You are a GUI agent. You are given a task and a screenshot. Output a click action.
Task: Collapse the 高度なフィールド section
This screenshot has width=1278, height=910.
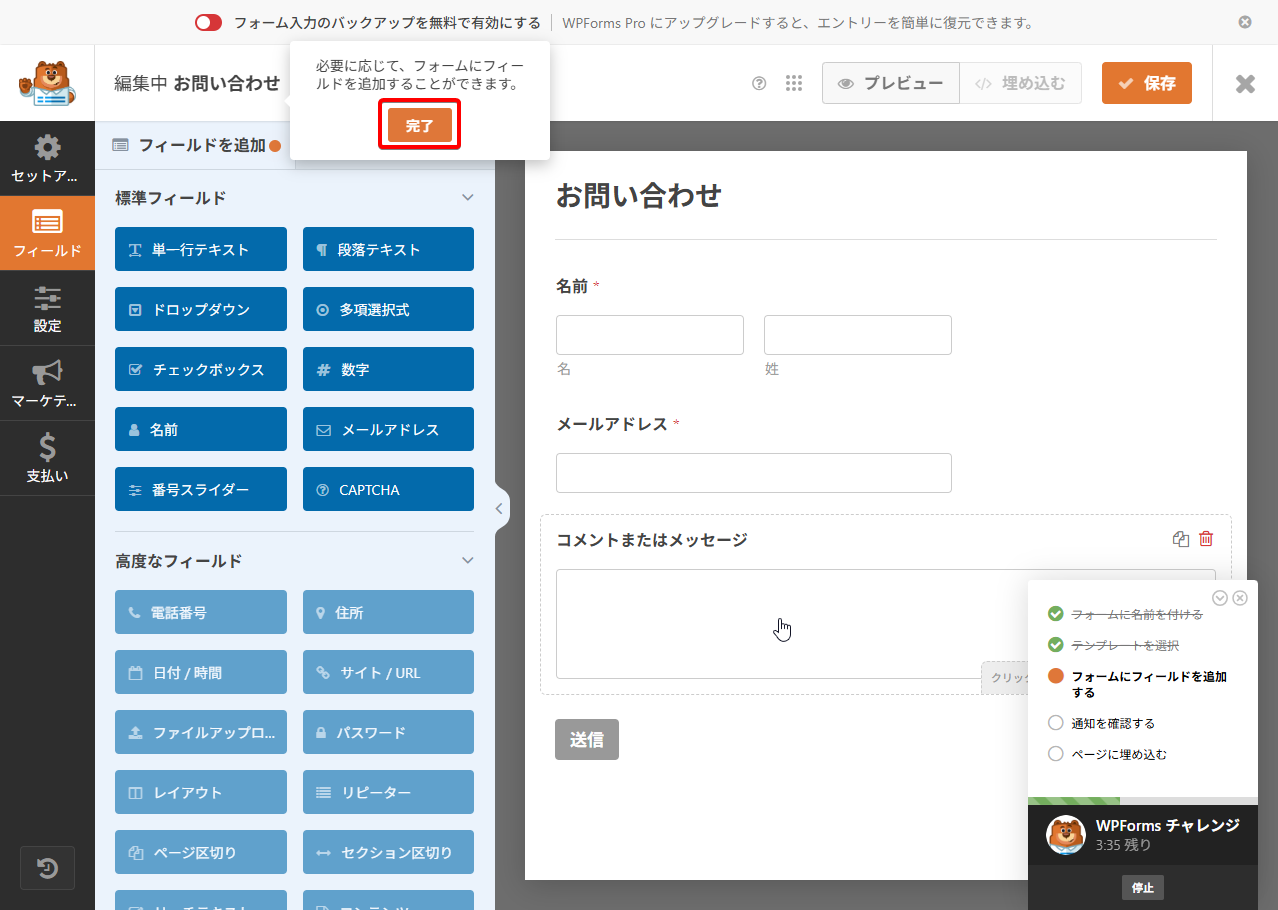click(x=467, y=561)
